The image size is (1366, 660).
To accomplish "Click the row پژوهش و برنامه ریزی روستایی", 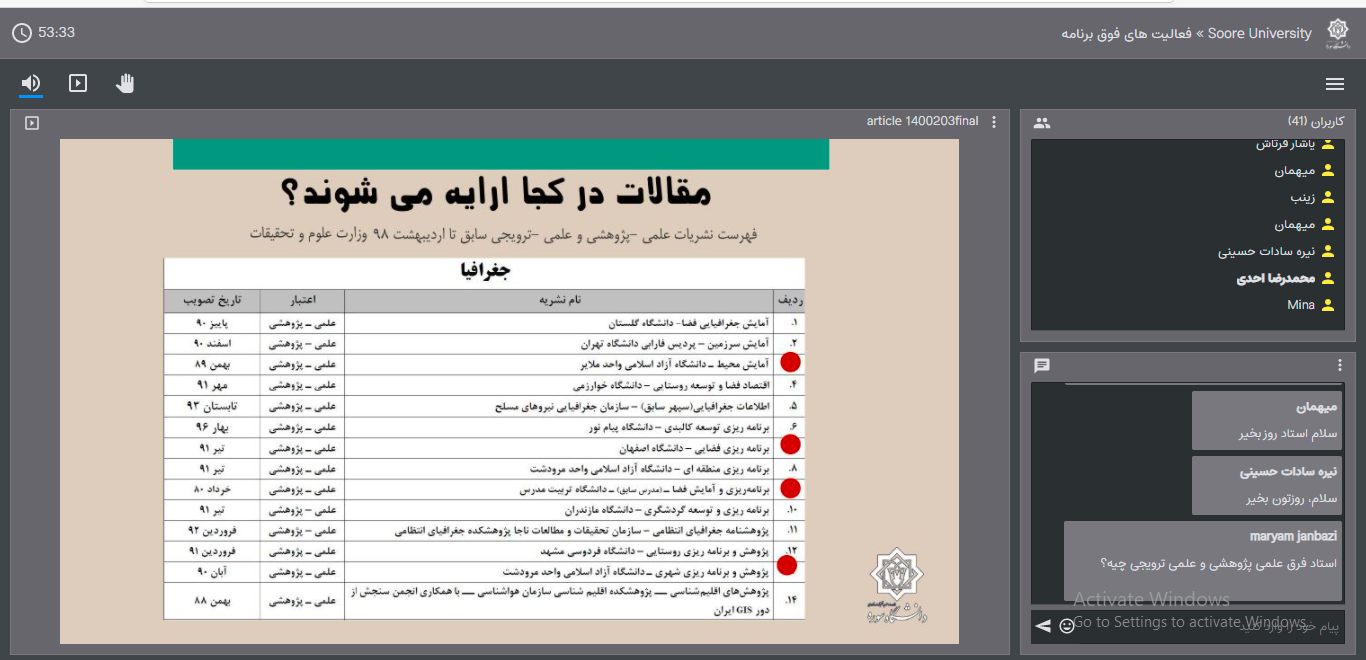I will 484,551.
